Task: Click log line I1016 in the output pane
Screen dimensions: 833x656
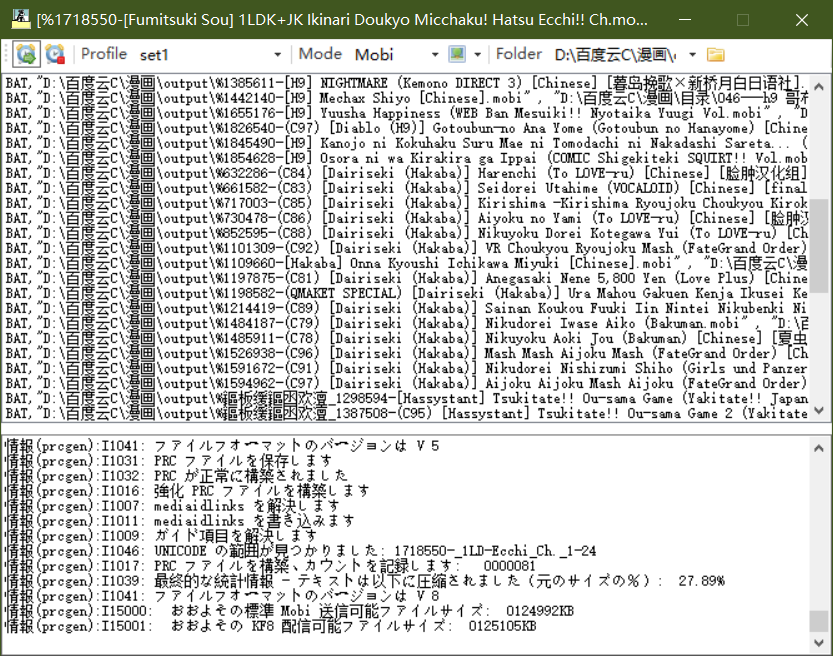Action: click(x=187, y=491)
